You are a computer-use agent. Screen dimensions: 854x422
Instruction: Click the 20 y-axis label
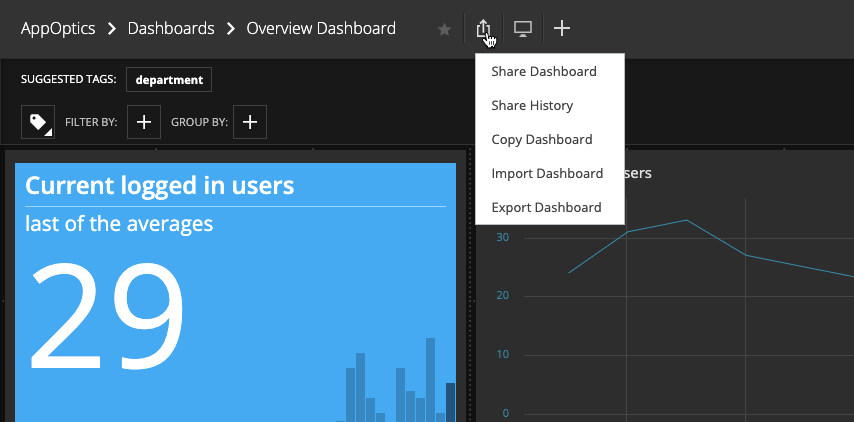coord(502,296)
